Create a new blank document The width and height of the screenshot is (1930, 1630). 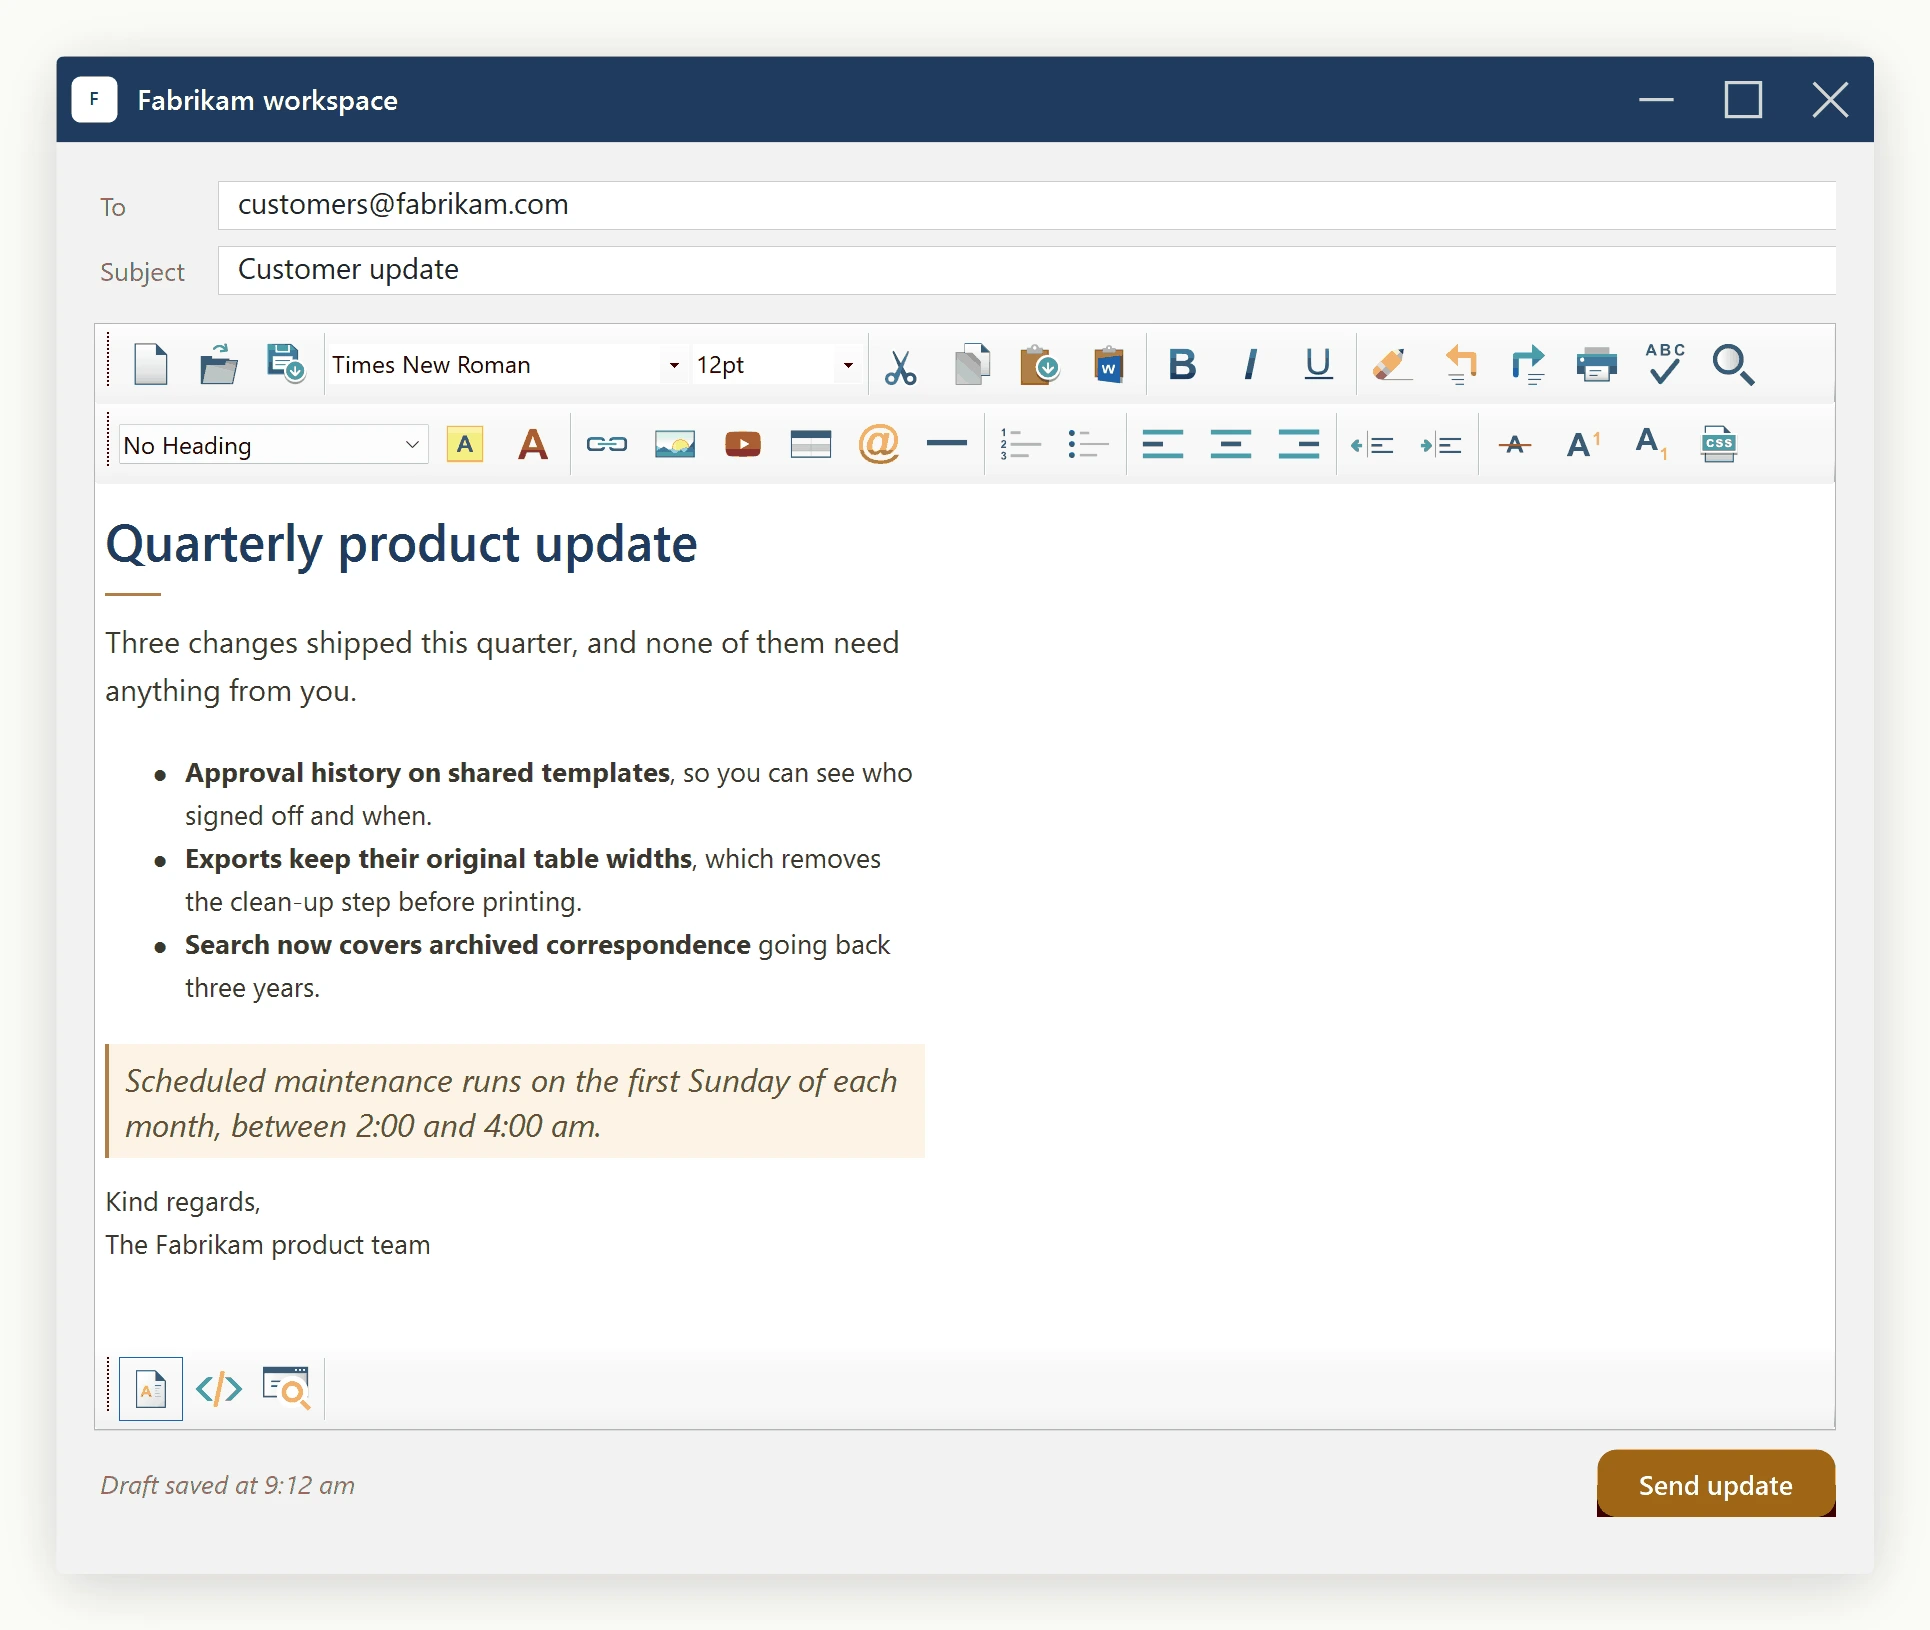(151, 365)
